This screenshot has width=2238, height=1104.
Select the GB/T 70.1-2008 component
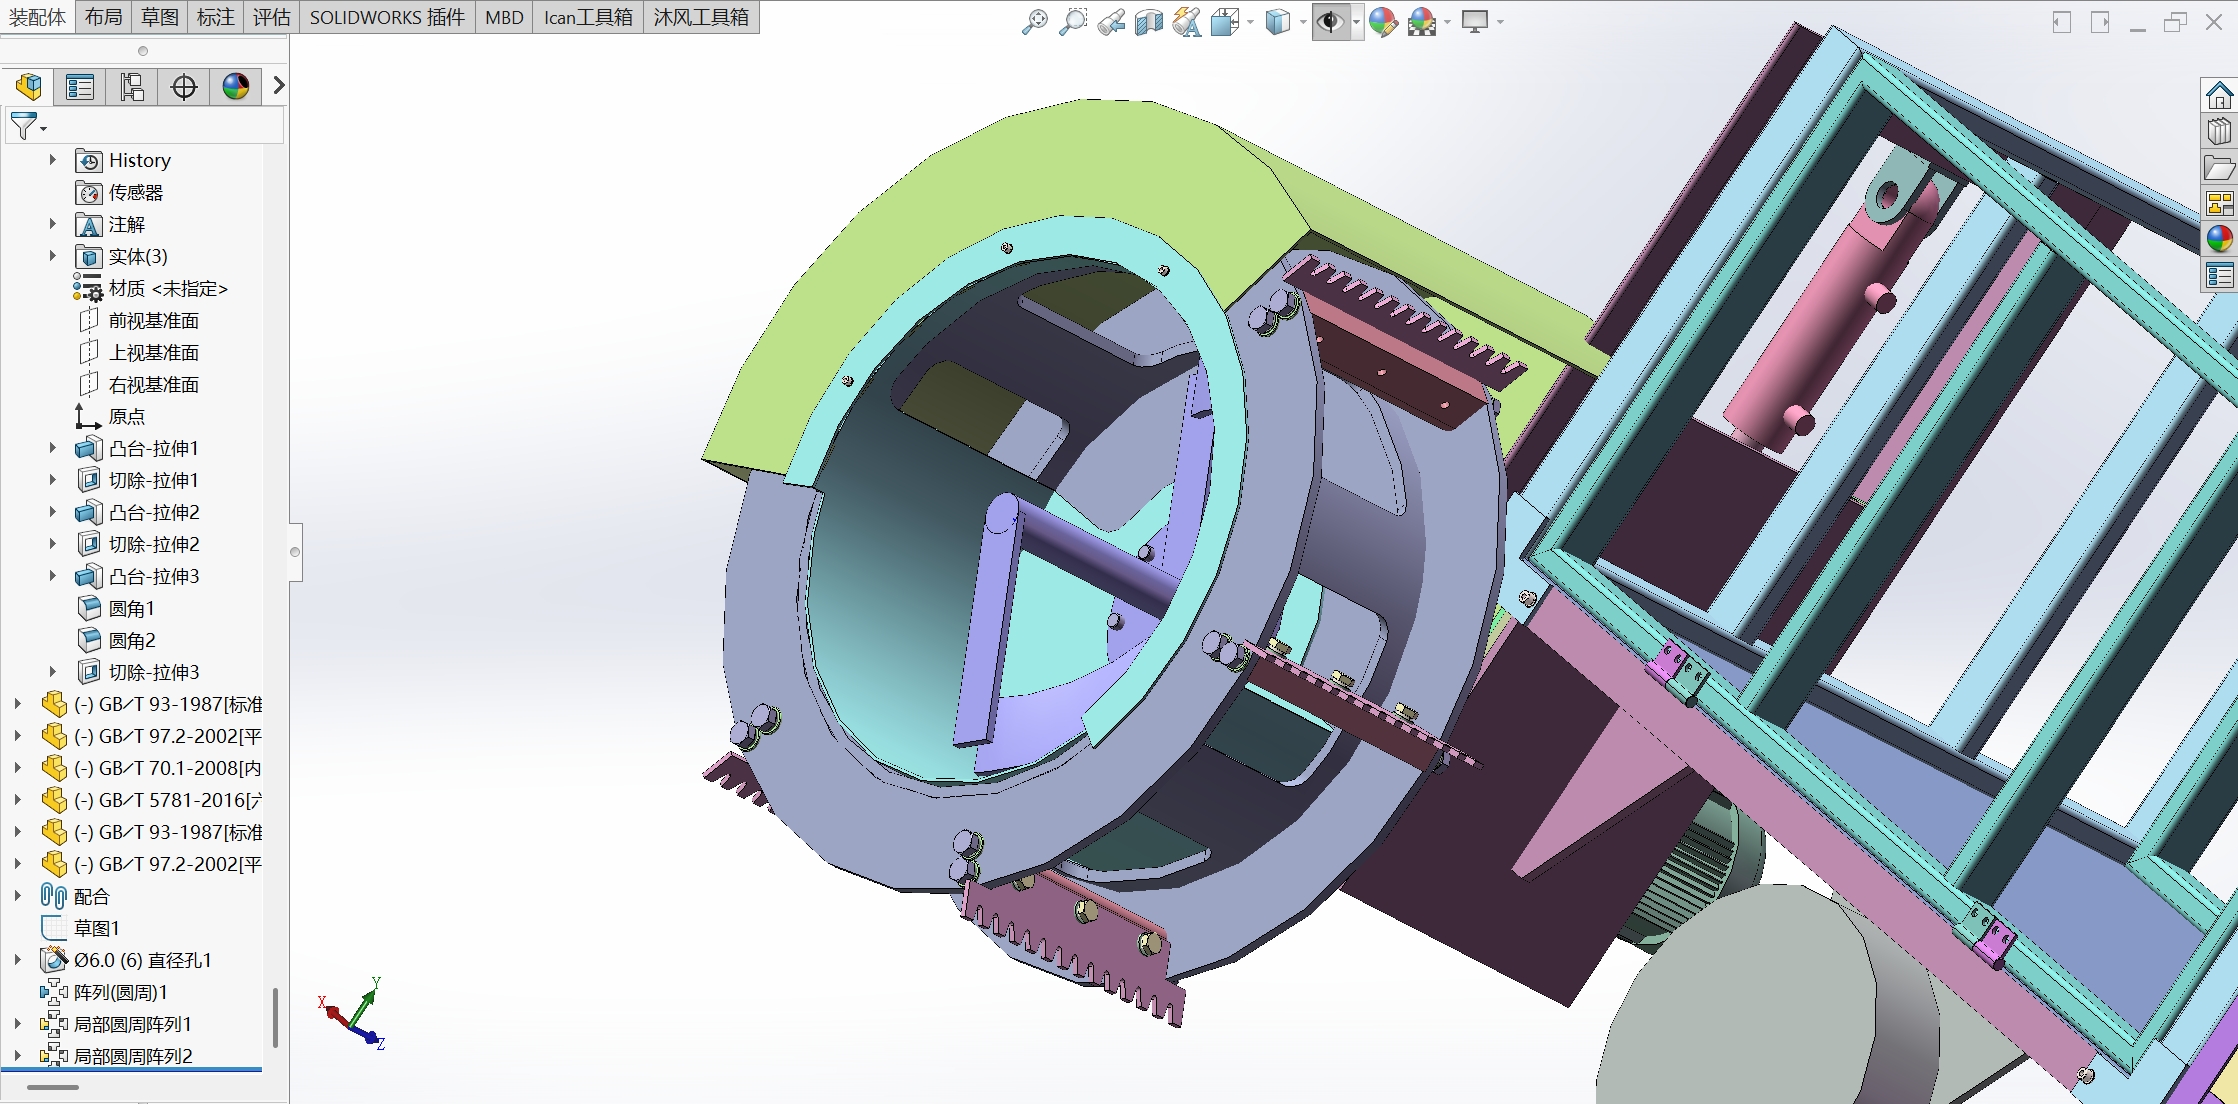151,768
